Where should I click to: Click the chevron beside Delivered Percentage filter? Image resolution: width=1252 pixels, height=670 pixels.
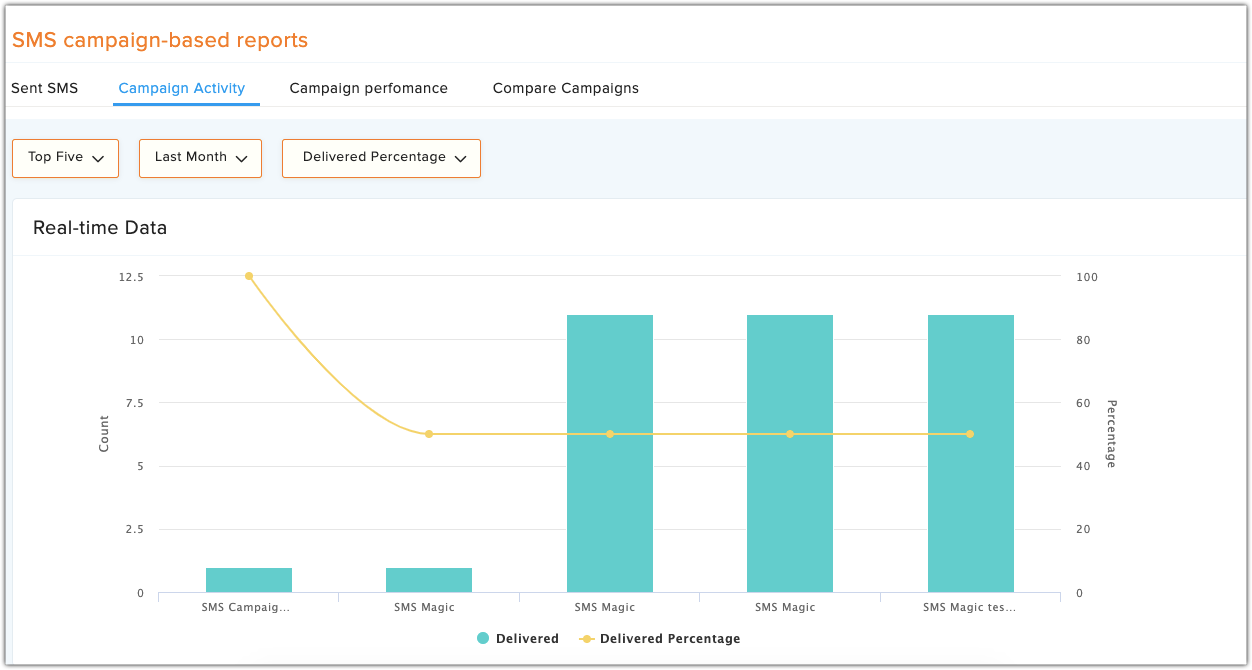pos(460,159)
